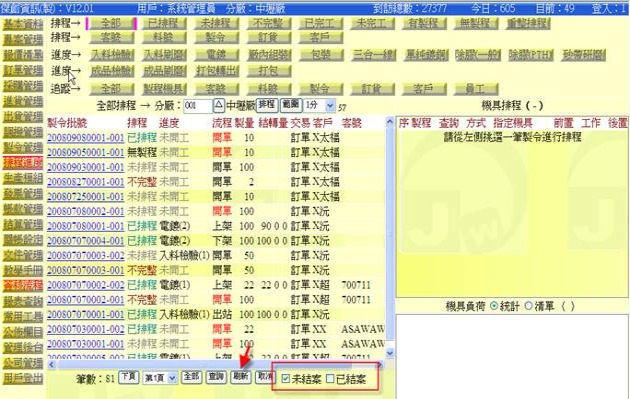The image size is (630, 399).
Task: Click the scroll-up arrow of the order list
Action: pyautogui.click(x=390, y=121)
